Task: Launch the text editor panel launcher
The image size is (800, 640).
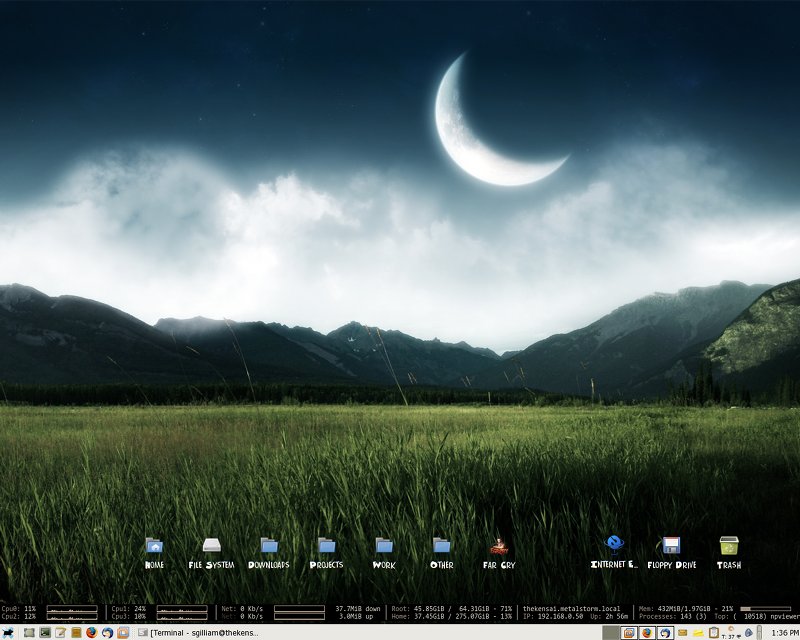Action: tap(60, 633)
